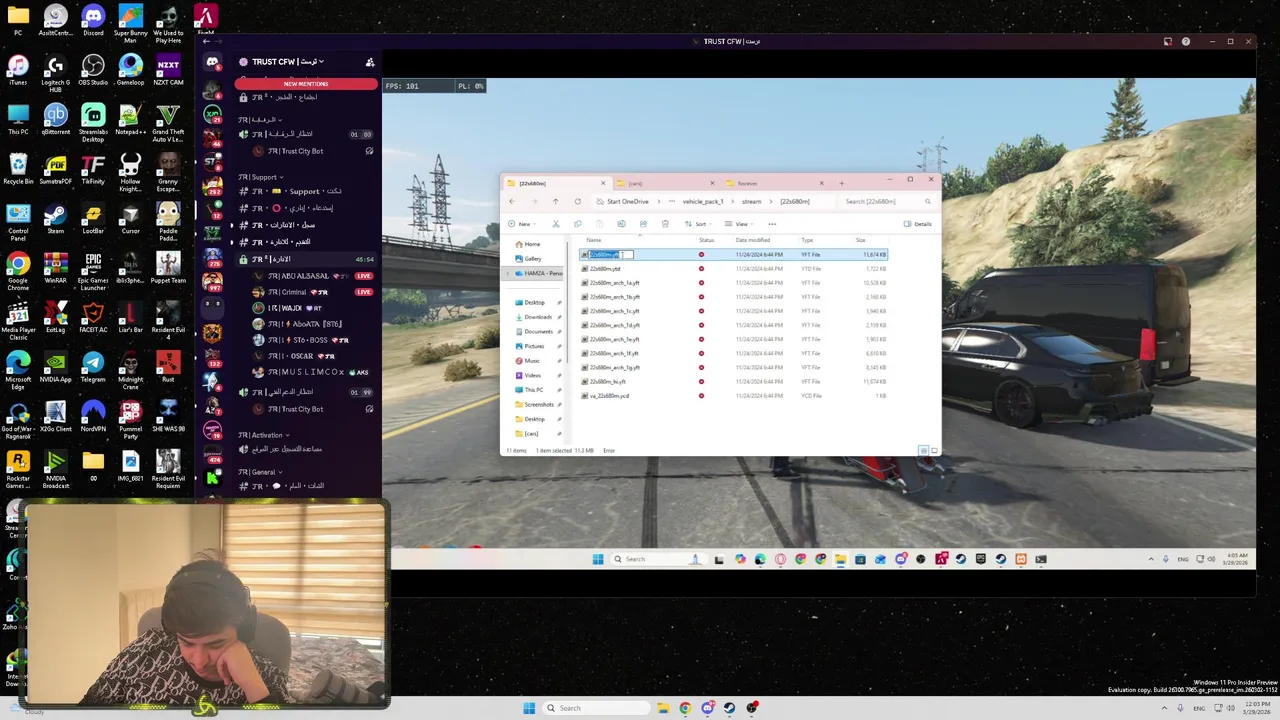Open the NZXT CAM desktop shortcut
1280x720 pixels.
coord(168,70)
